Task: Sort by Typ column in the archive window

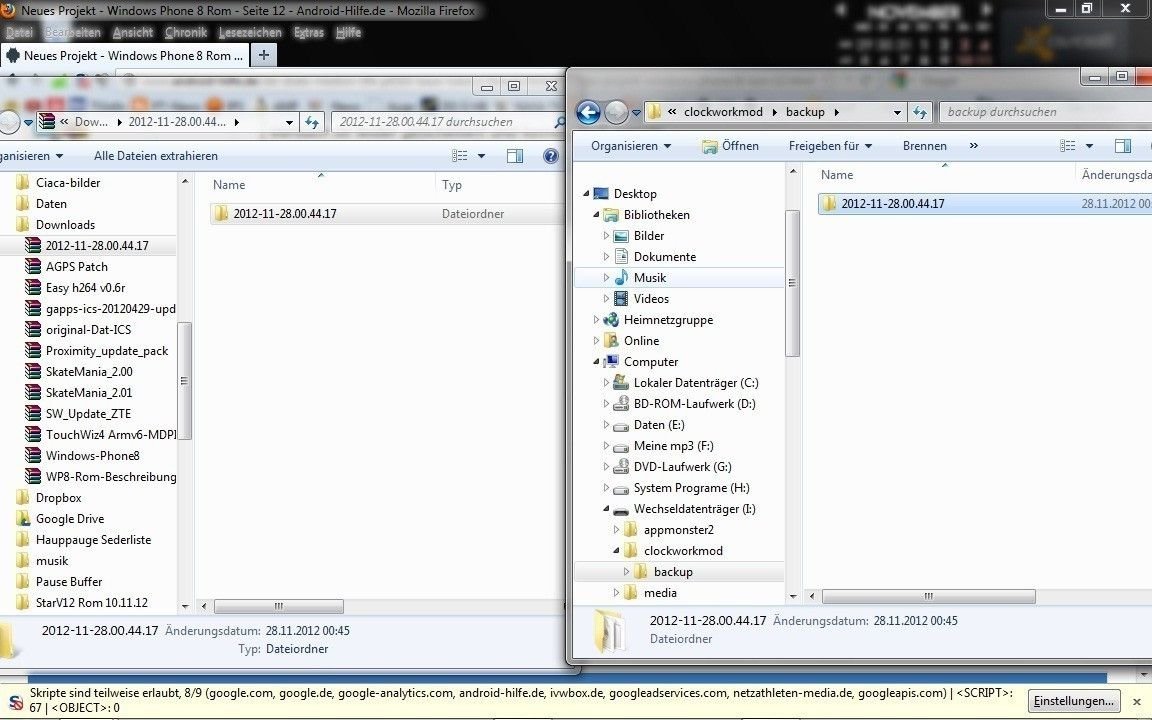Action: (452, 185)
